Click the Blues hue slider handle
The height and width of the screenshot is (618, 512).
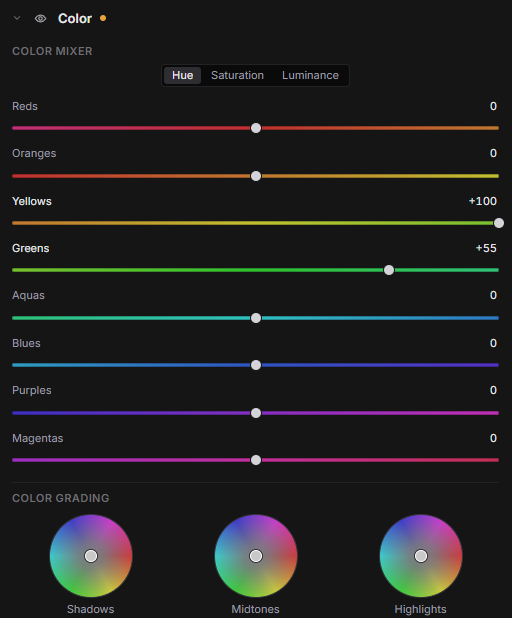click(x=256, y=365)
